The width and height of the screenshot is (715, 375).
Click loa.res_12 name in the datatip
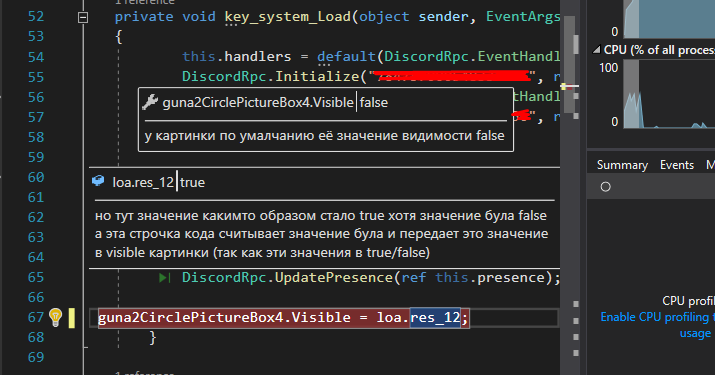point(143,182)
